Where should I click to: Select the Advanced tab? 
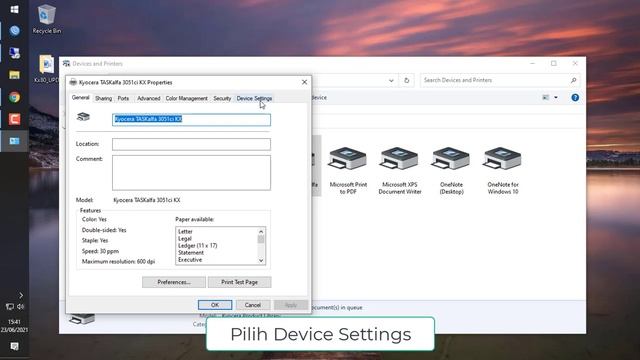(149, 98)
